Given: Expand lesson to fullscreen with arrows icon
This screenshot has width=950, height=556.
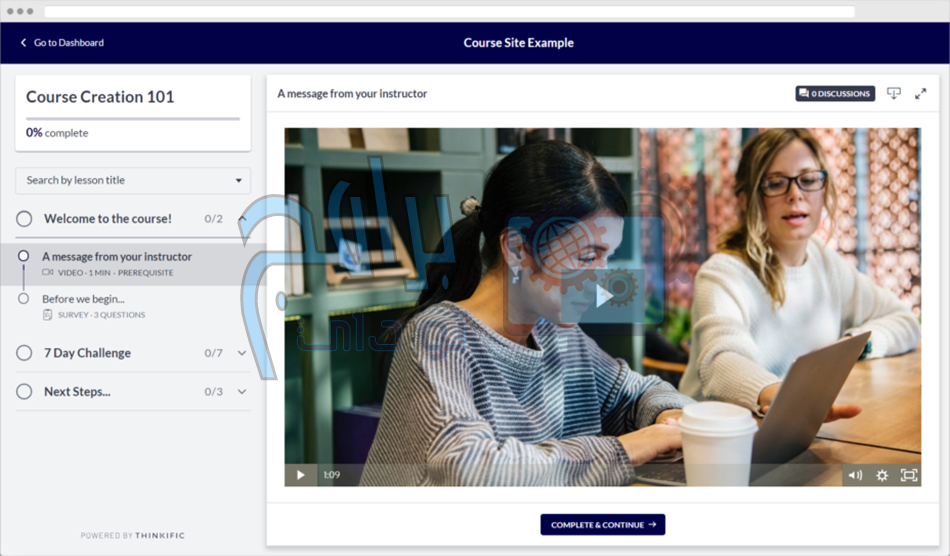Looking at the screenshot, I should (x=921, y=93).
